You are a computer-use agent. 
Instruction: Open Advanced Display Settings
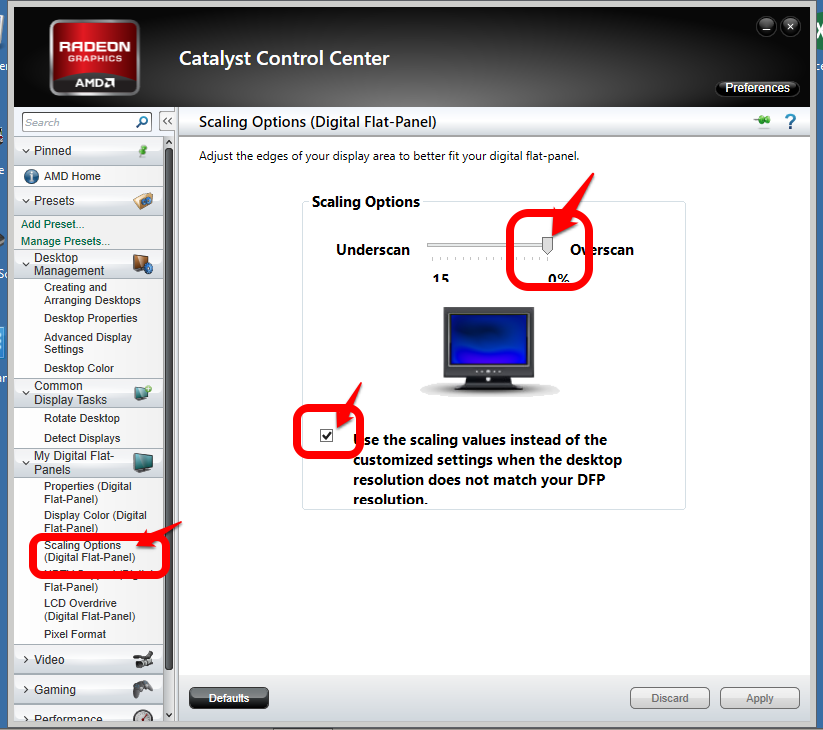[x=88, y=343]
